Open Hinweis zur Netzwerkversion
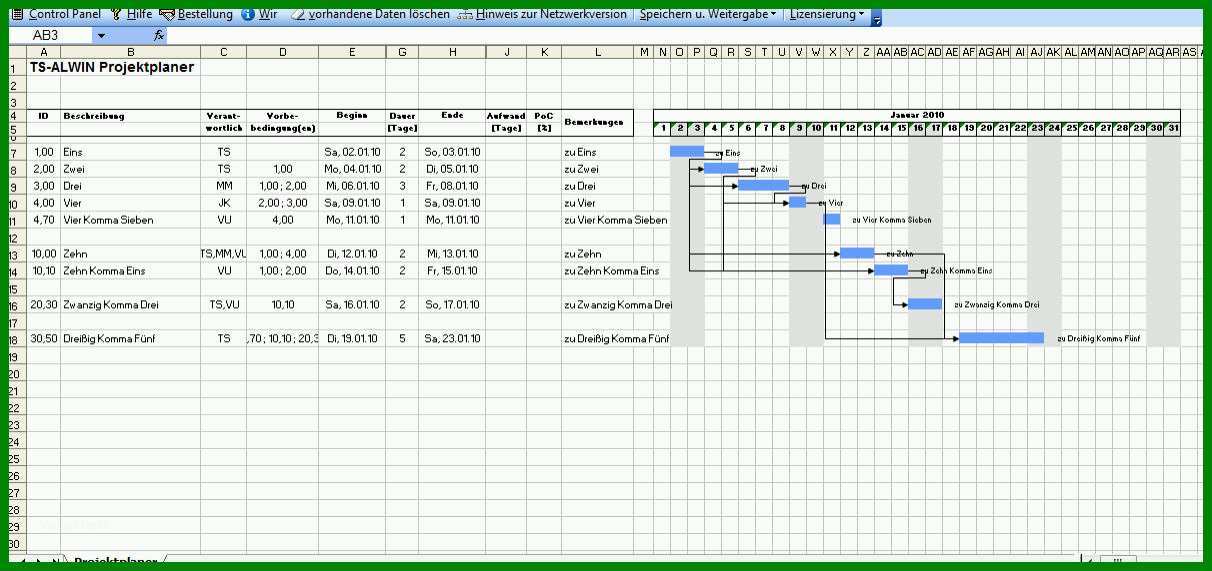 [542, 14]
